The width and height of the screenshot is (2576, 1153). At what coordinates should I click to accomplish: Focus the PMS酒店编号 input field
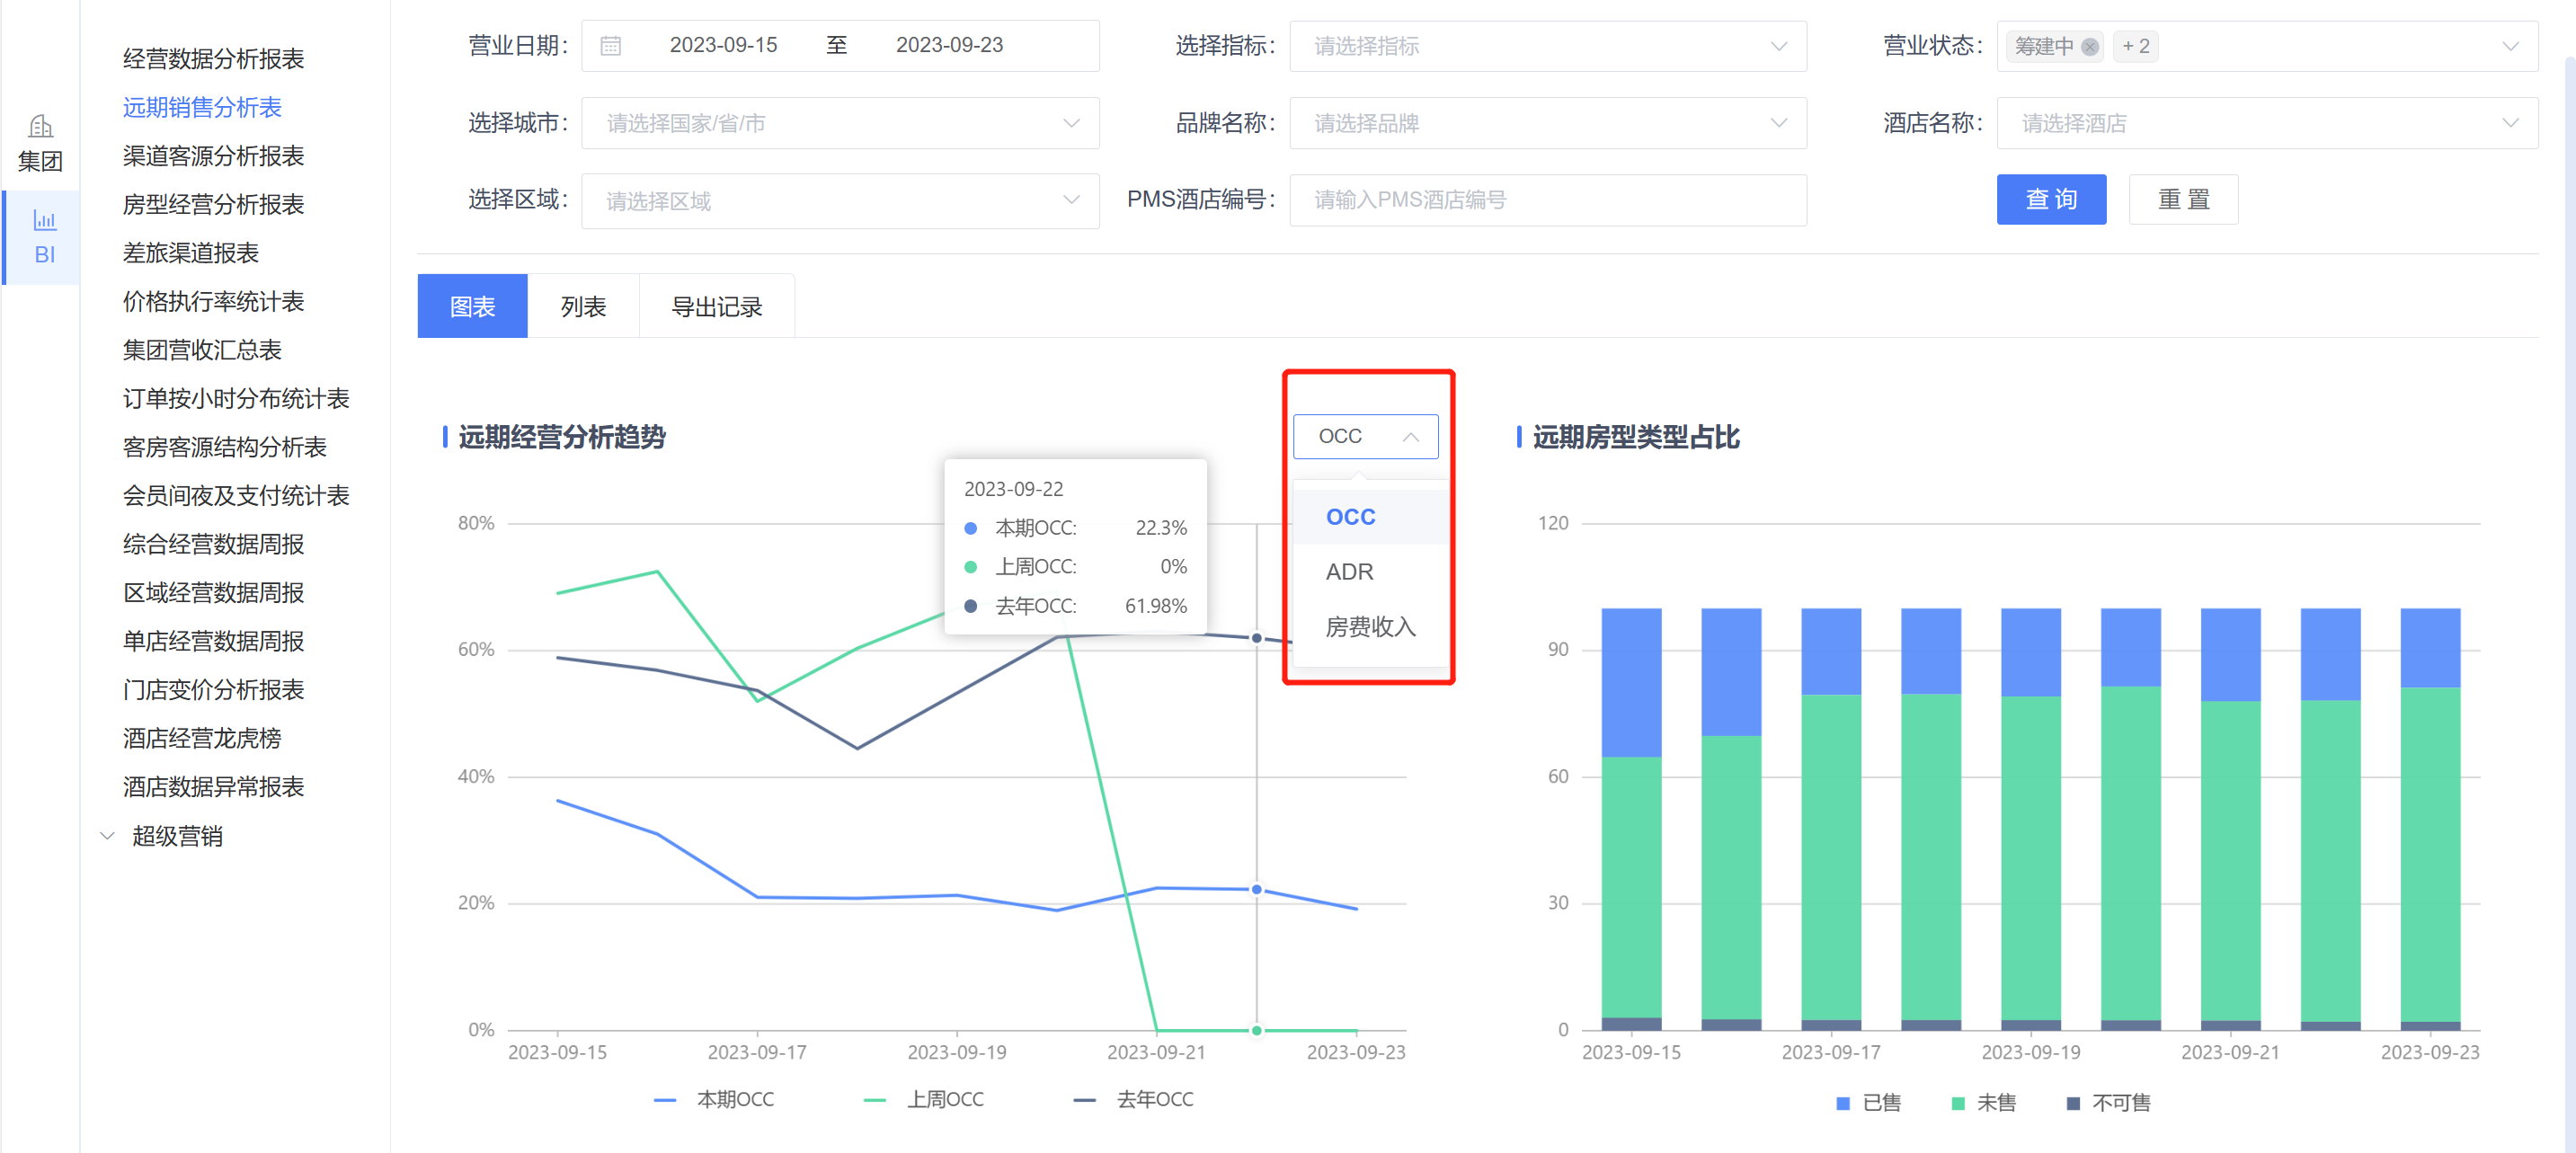click(x=1547, y=200)
